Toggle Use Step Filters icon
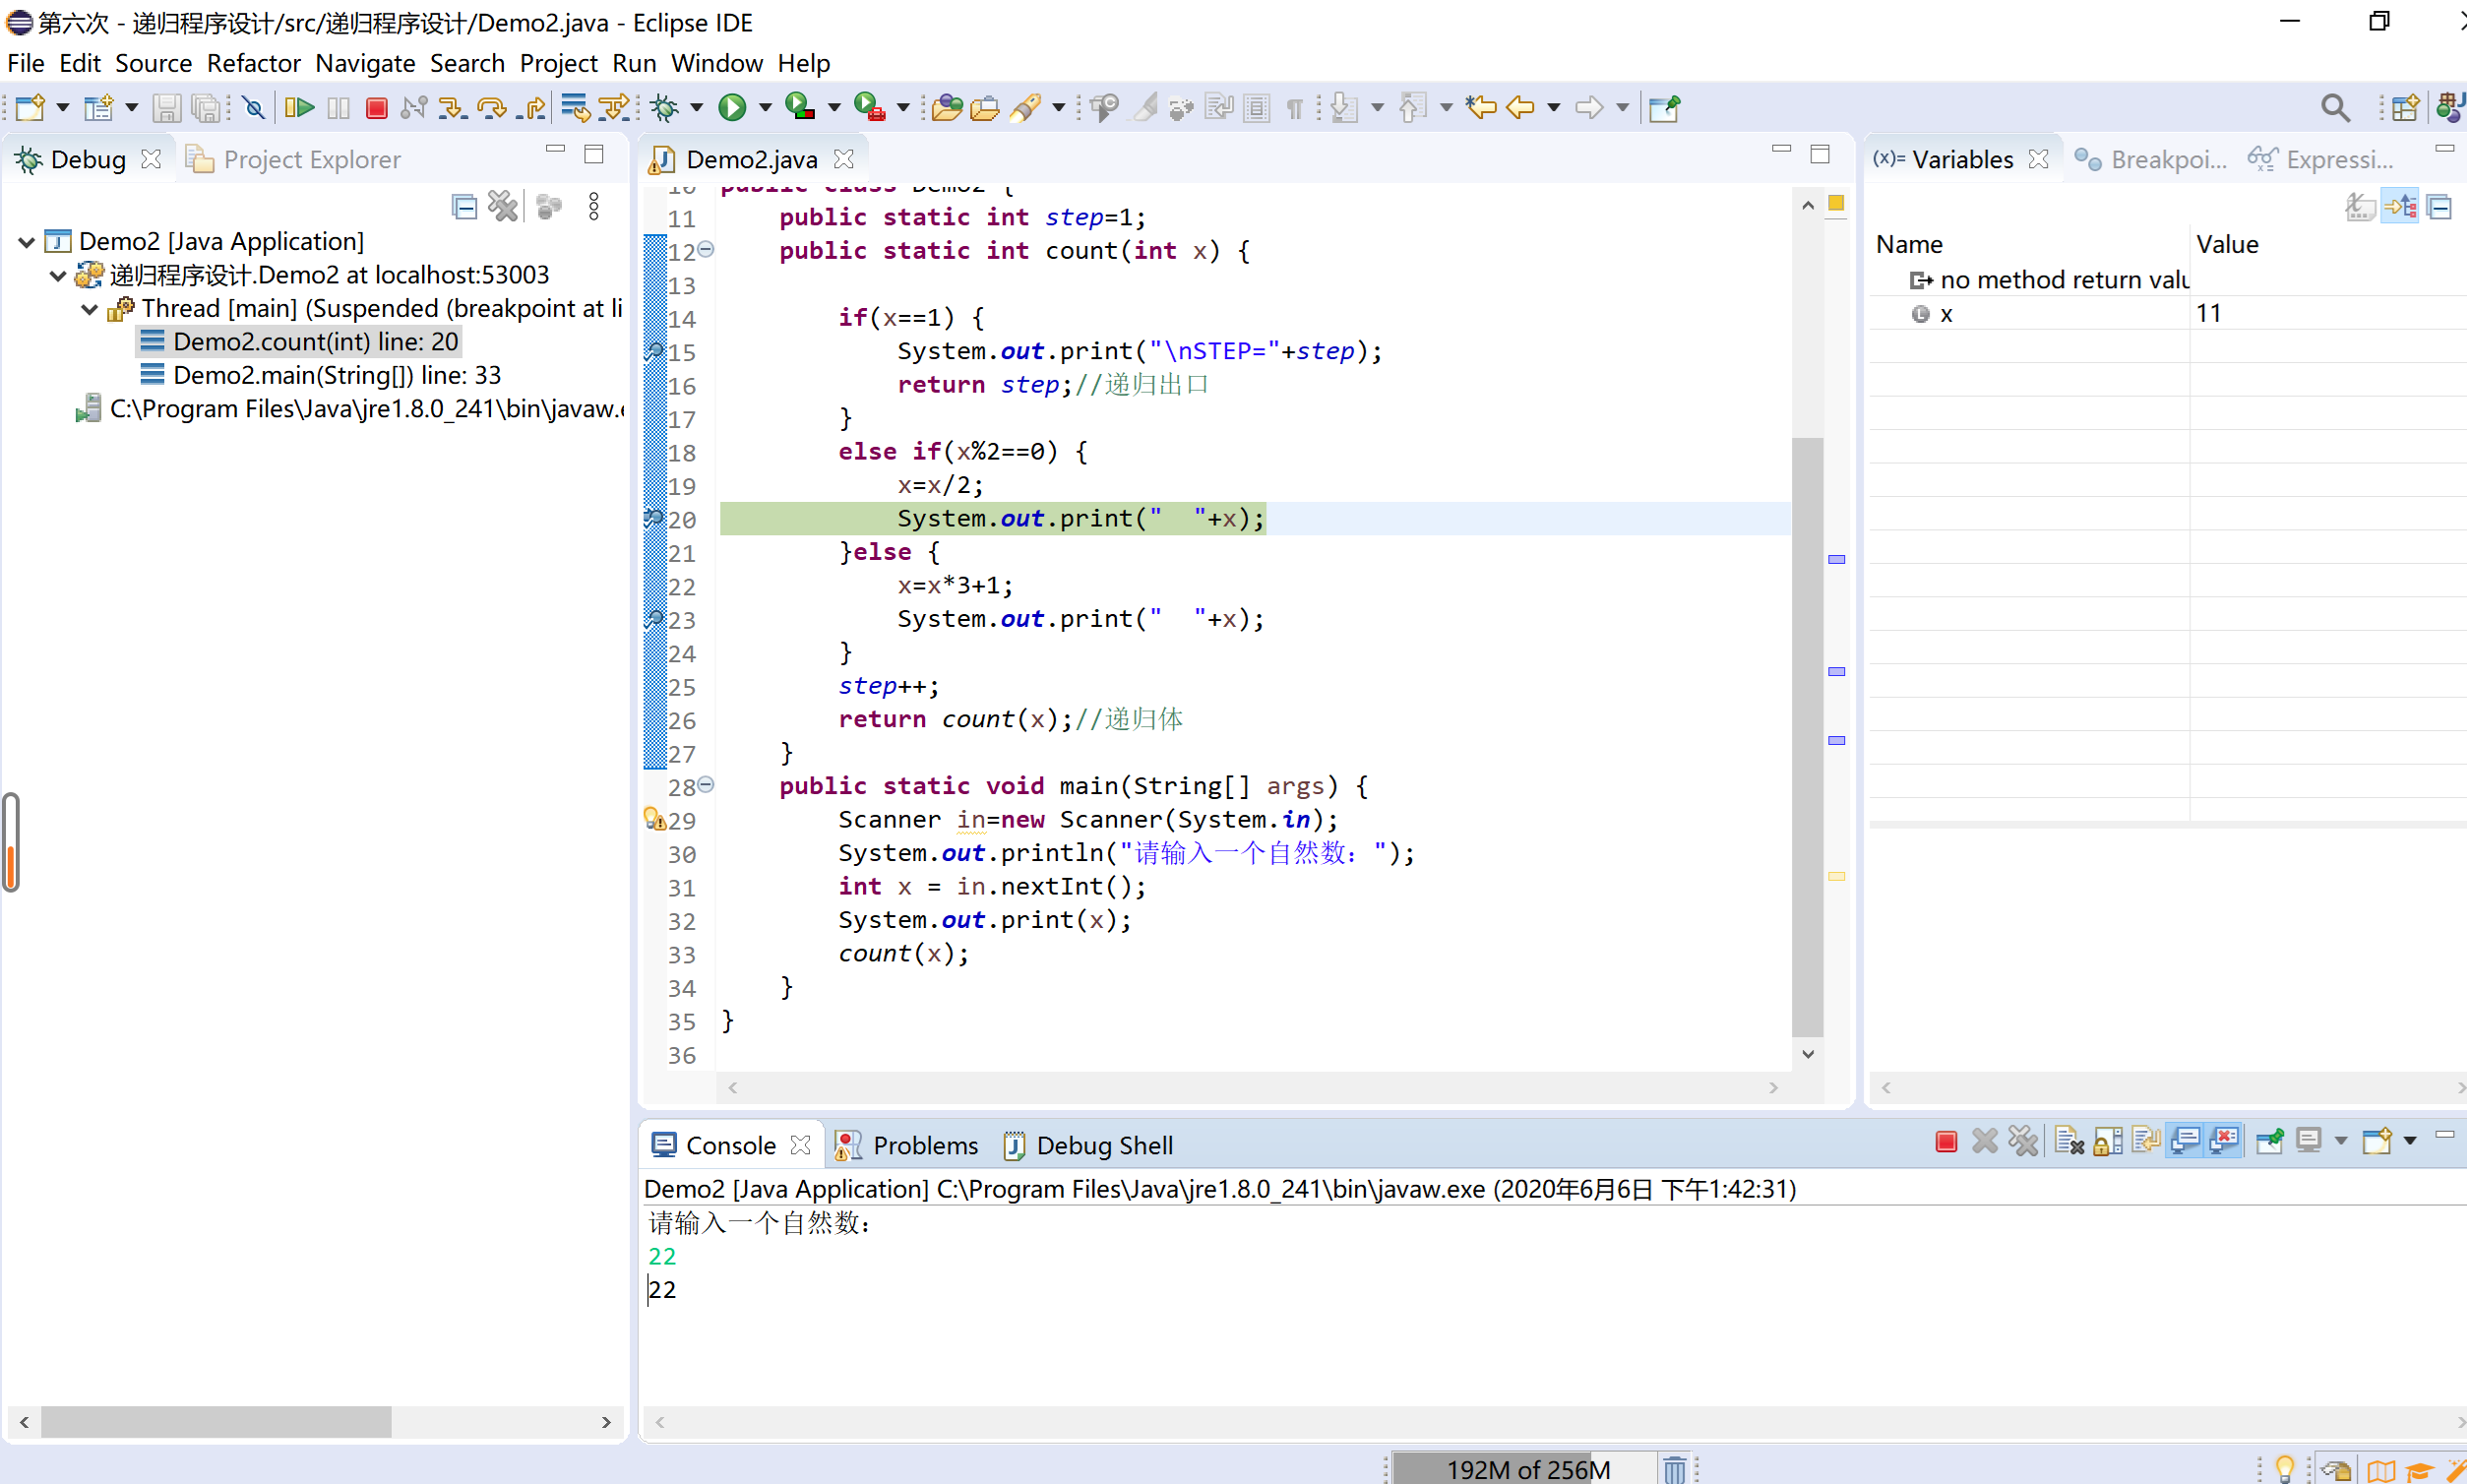 (x=615, y=107)
